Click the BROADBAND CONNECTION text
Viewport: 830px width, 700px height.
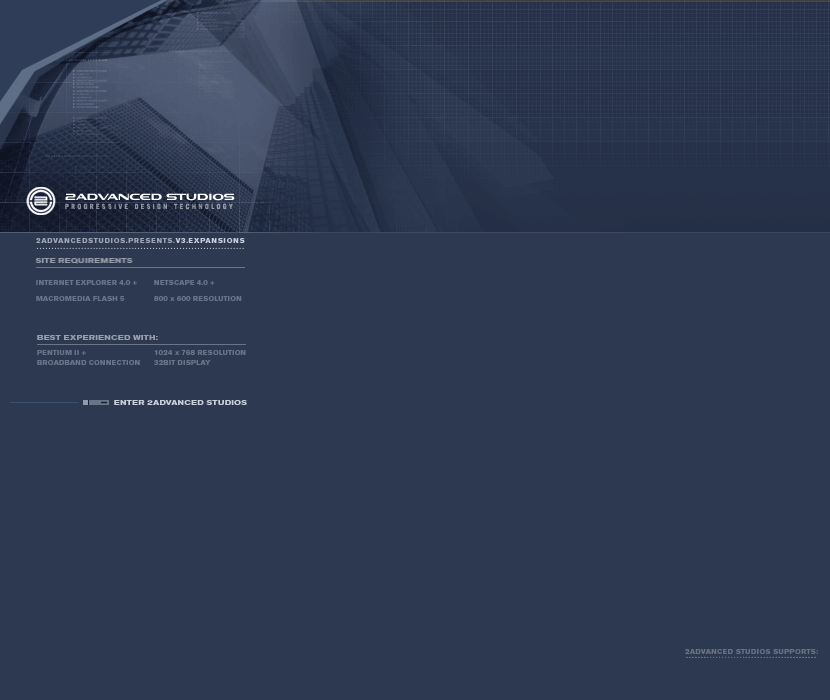[x=88, y=363]
